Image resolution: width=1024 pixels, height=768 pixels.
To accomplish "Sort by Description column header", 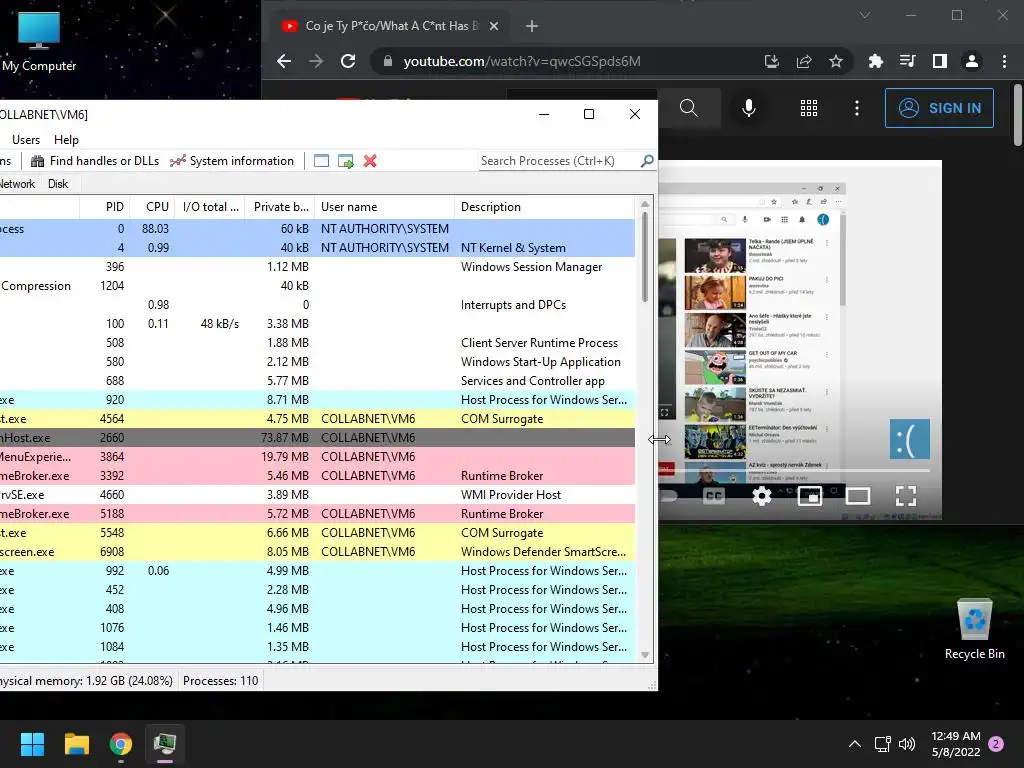I will tap(545, 207).
